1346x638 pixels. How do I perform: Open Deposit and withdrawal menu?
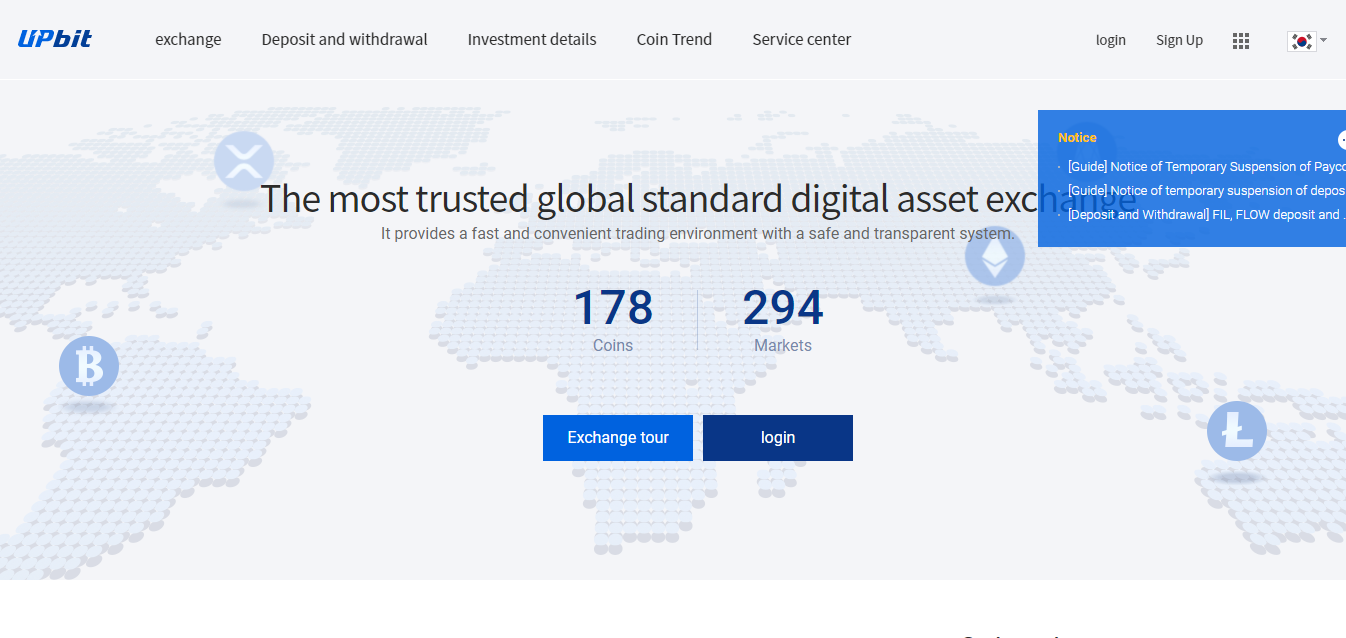click(344, 40)
